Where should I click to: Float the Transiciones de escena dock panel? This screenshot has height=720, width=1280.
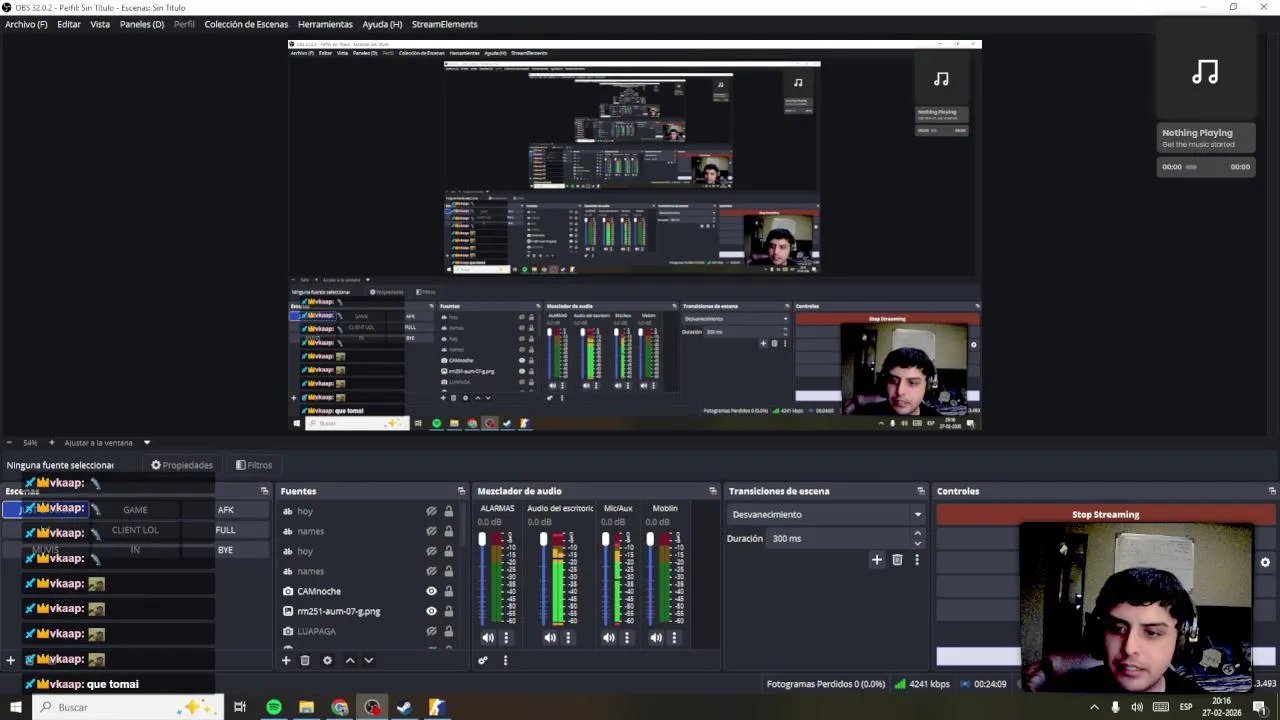coord(921,491)
